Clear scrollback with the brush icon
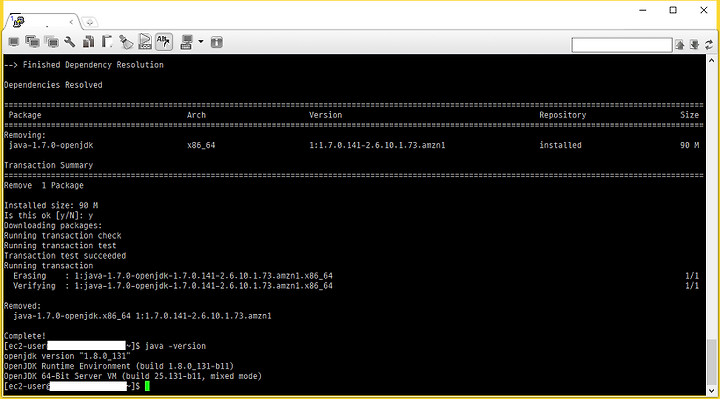720x399 pixels. pos(126,42)
